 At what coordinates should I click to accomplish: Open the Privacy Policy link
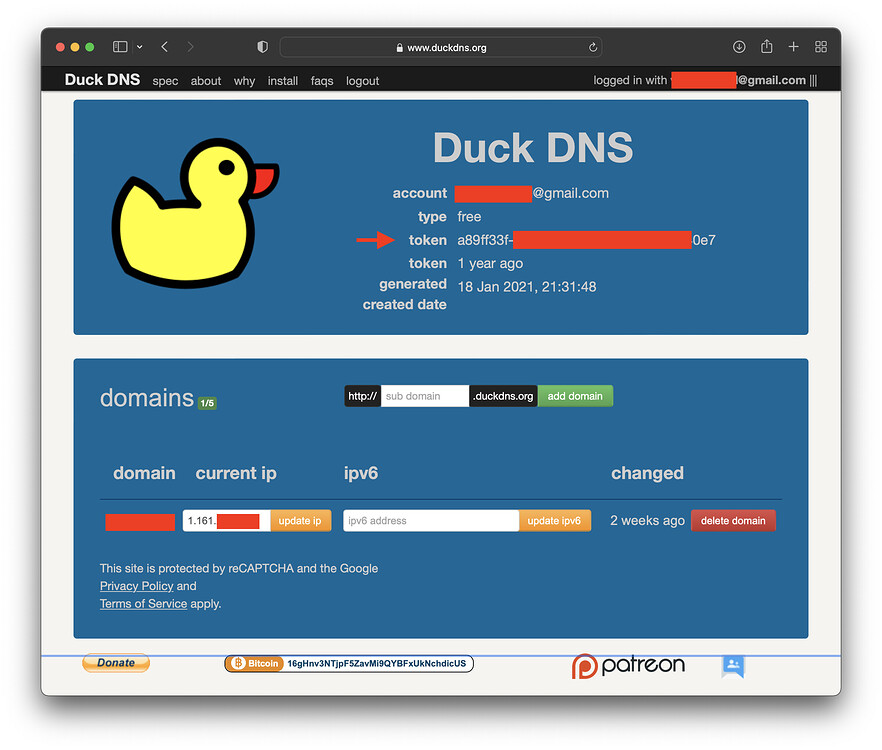137,586
